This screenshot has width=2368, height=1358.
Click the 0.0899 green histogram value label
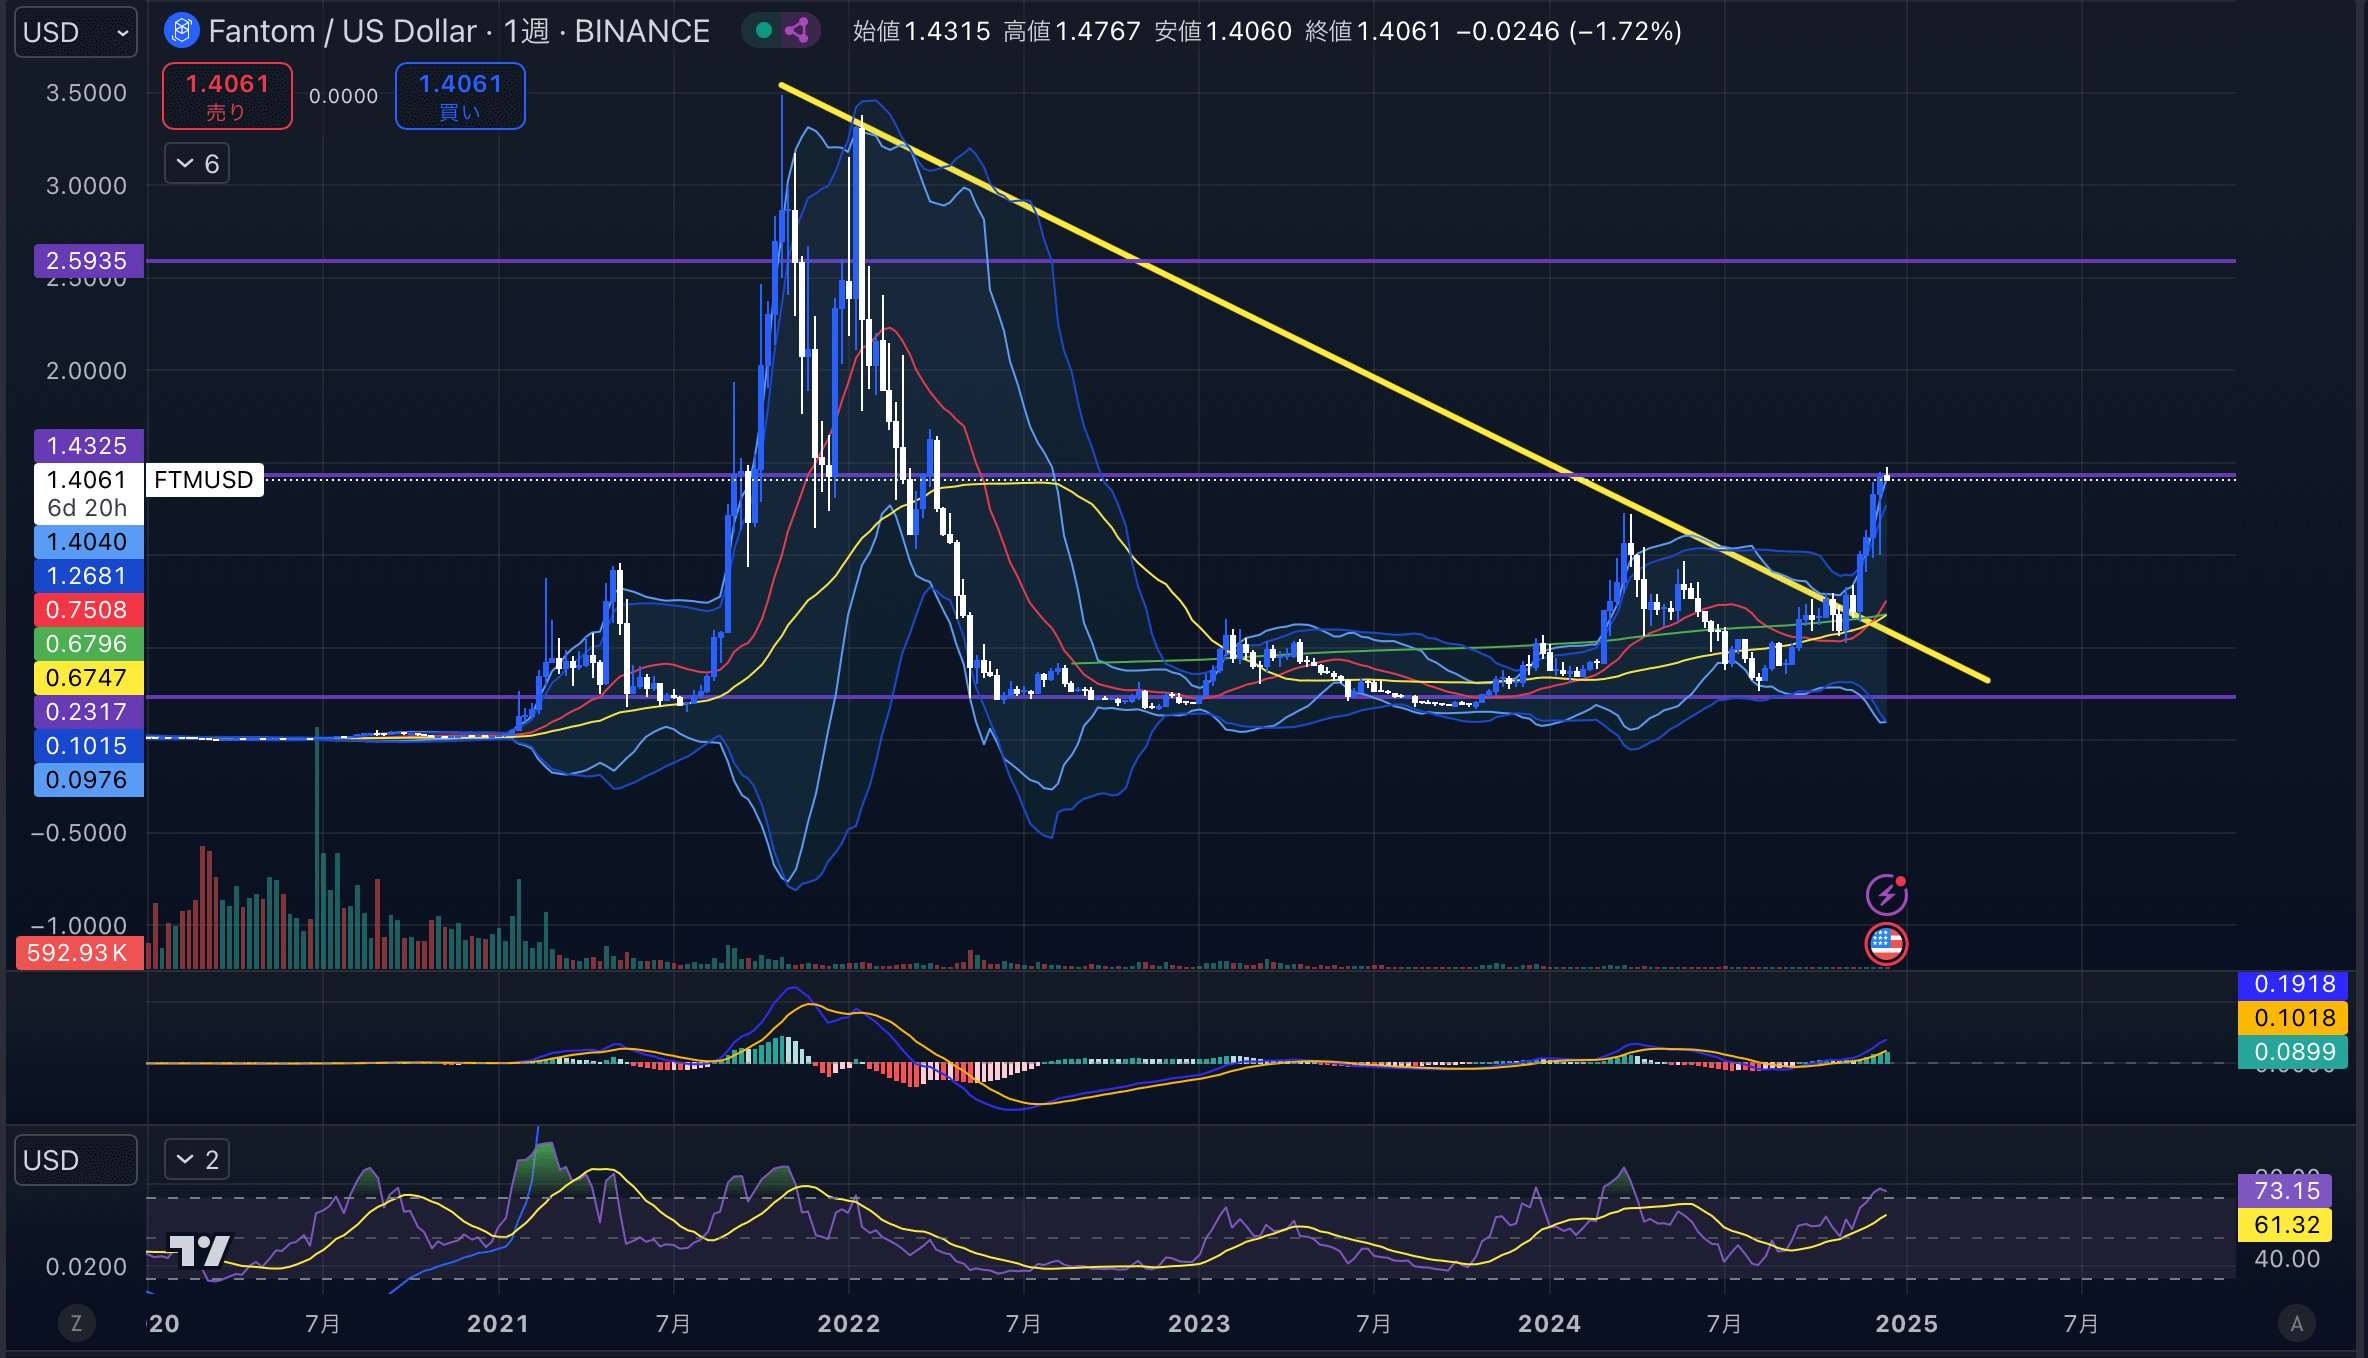tap(2294, 1052)
